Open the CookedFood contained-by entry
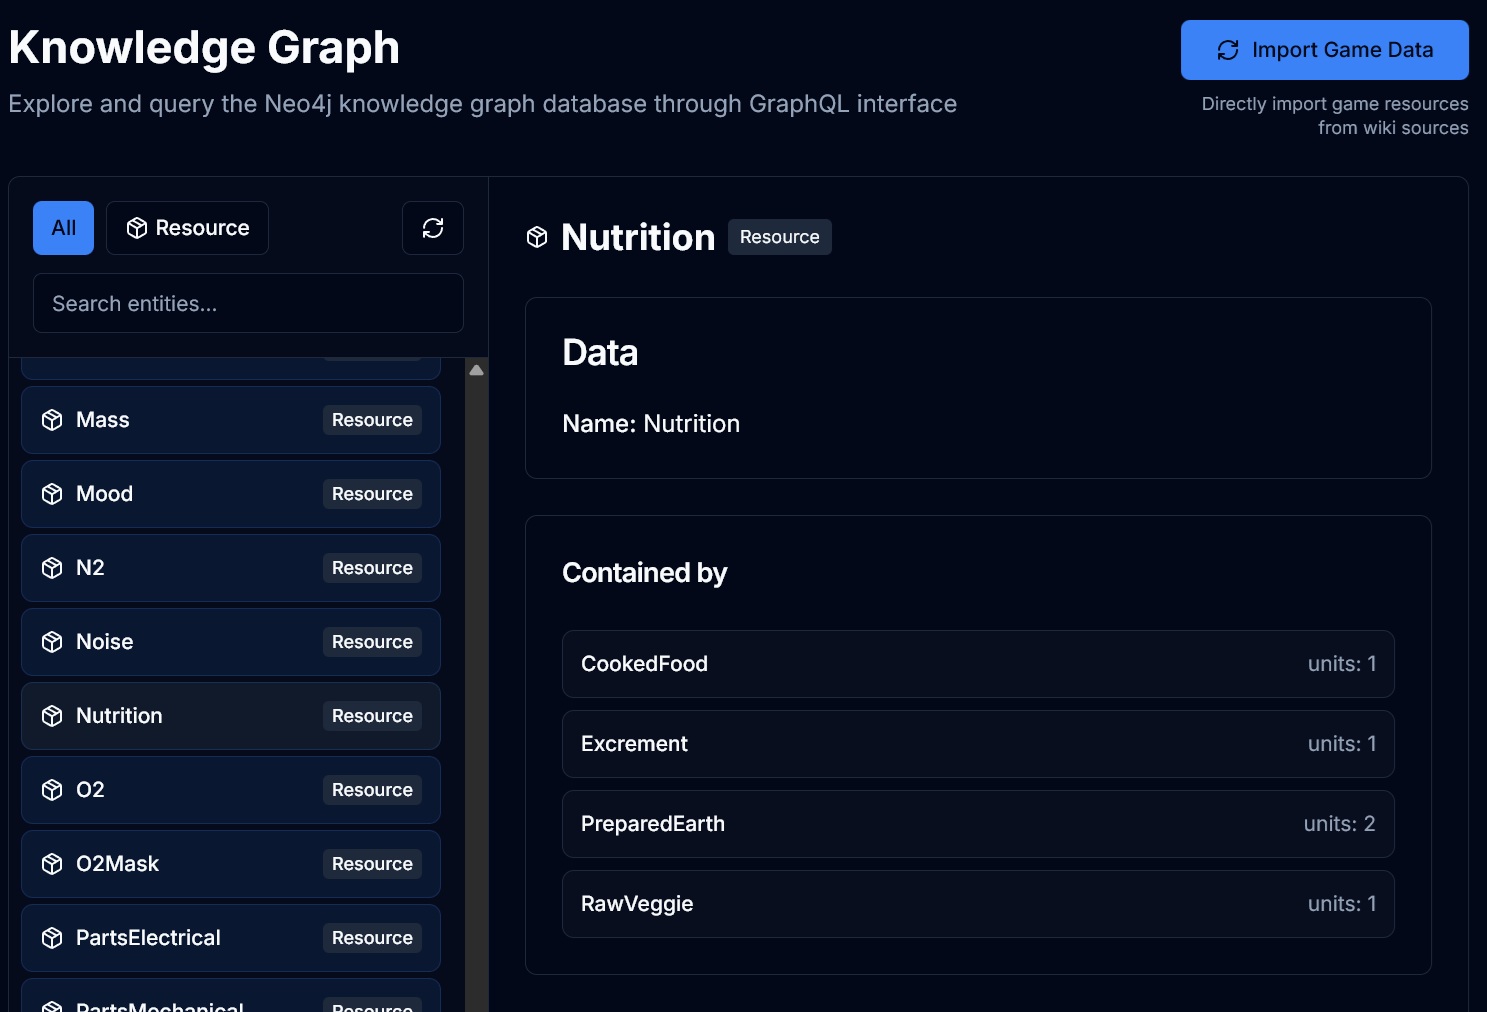This screenshot has width=1487, height=1012. pos(977,664)
